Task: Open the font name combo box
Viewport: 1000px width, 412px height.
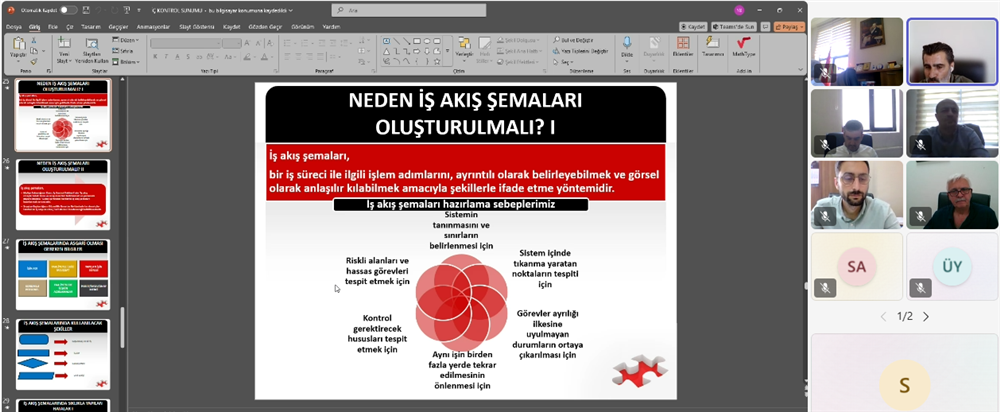Action: point(186,43)
